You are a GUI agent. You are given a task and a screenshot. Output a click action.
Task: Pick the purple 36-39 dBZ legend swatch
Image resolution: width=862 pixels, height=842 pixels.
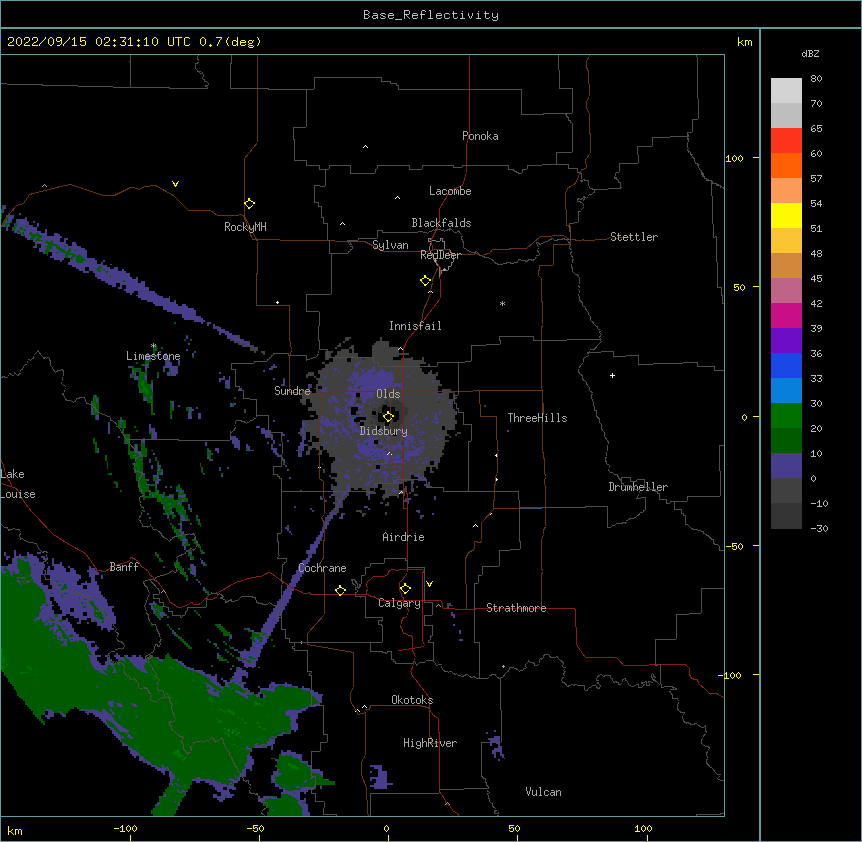[x=786, y=341]
